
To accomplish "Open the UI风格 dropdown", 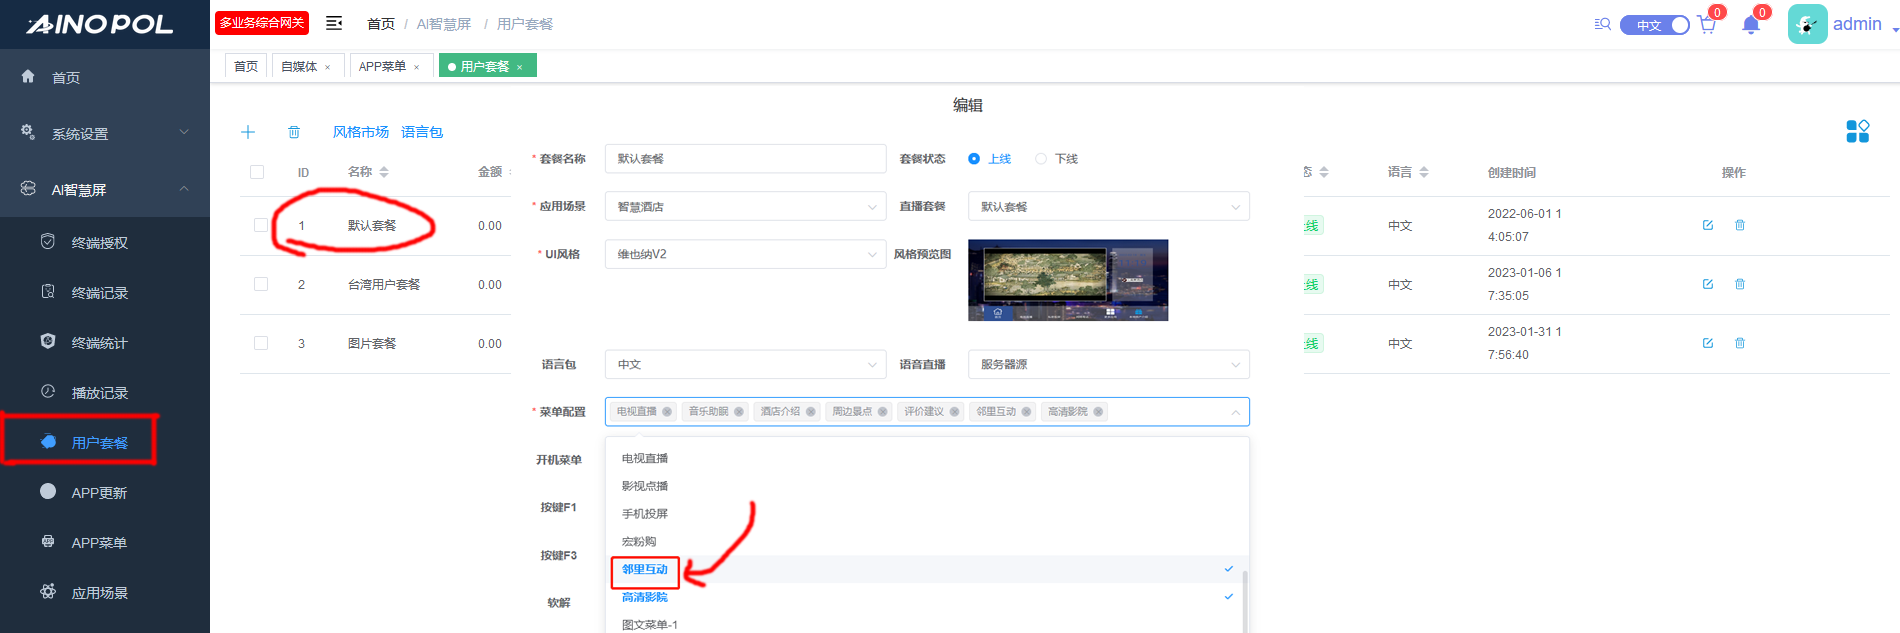I will (x=745, y=254).
